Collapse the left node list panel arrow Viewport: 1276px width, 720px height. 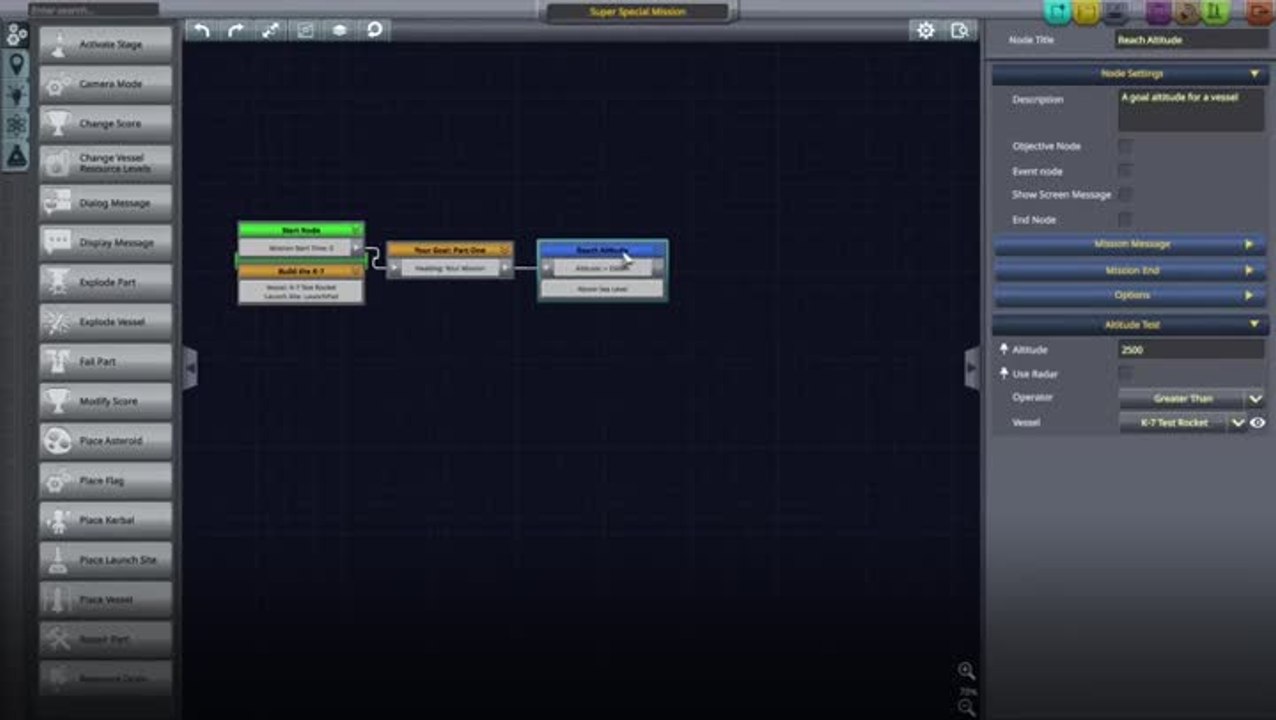pos(190,369)
